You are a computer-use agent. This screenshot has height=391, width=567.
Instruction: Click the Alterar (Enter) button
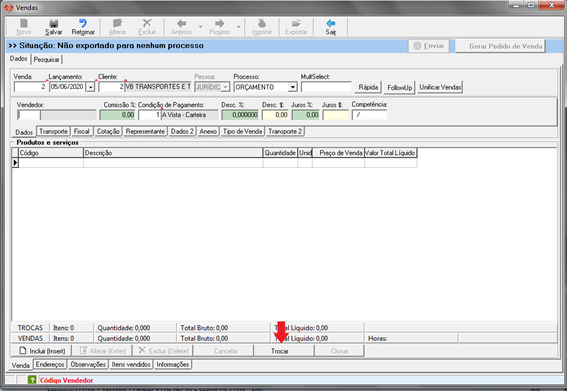pos(102,351)
